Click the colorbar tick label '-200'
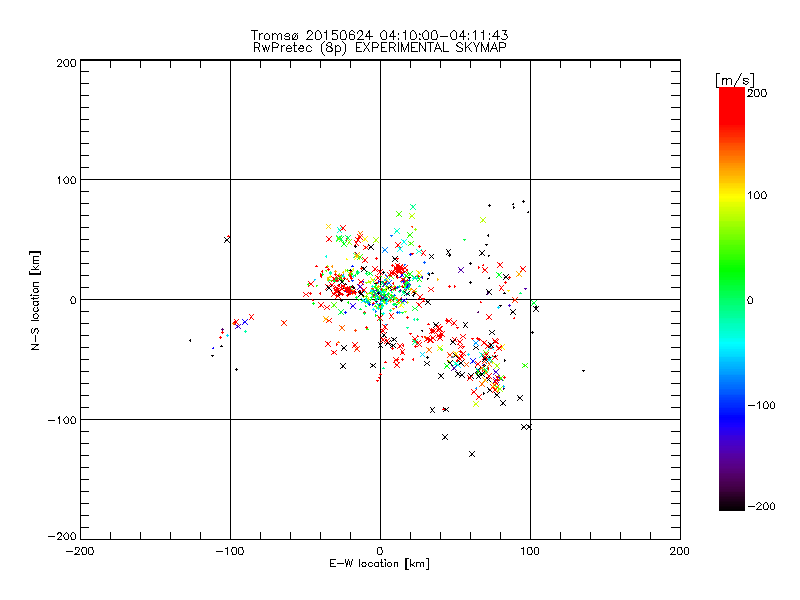The image size is (800, 600). click(761, 506)
